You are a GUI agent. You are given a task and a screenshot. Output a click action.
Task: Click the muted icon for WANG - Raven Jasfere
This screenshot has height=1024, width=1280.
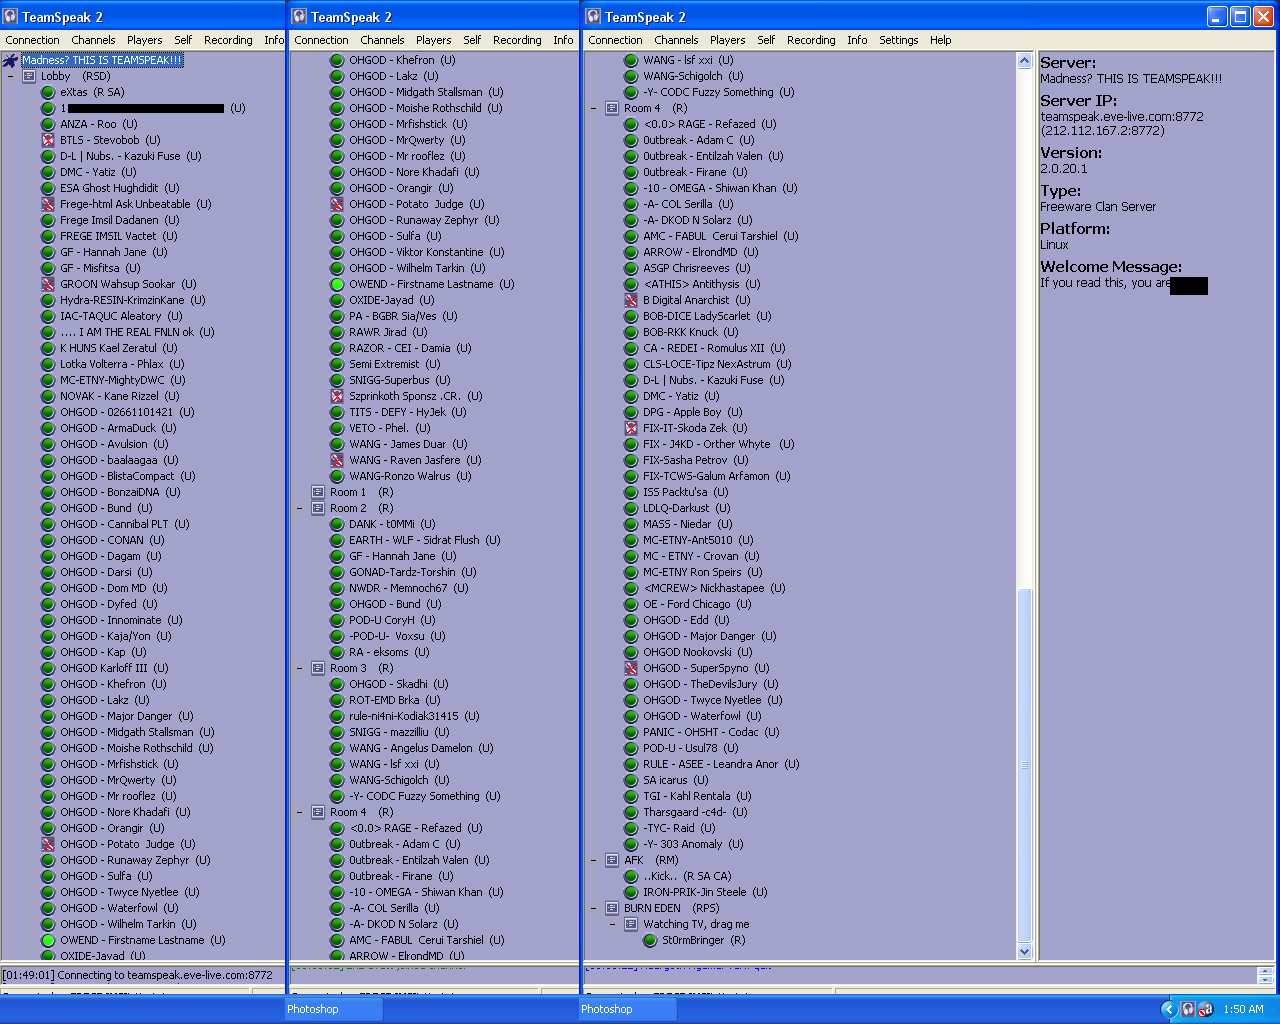pos(337,460)
